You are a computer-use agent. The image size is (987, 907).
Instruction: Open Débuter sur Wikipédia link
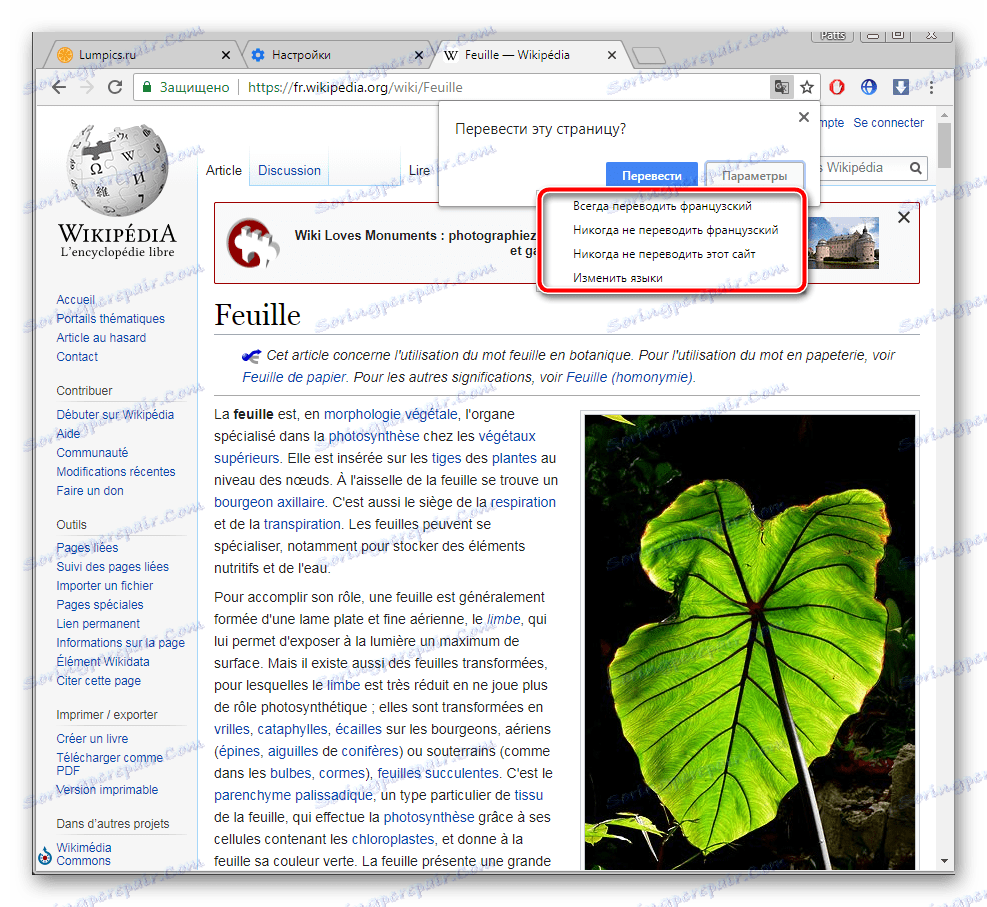(x=115, y=414)
